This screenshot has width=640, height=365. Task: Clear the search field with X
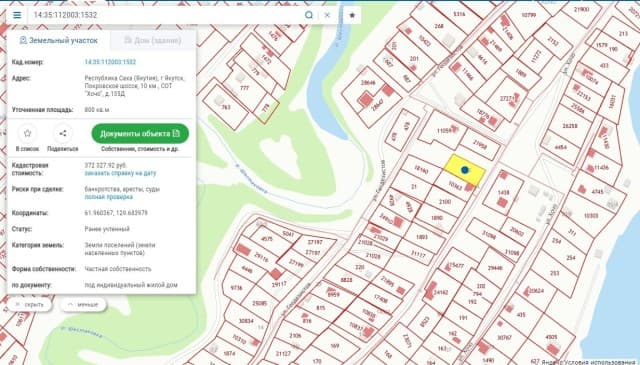(327, 15)
